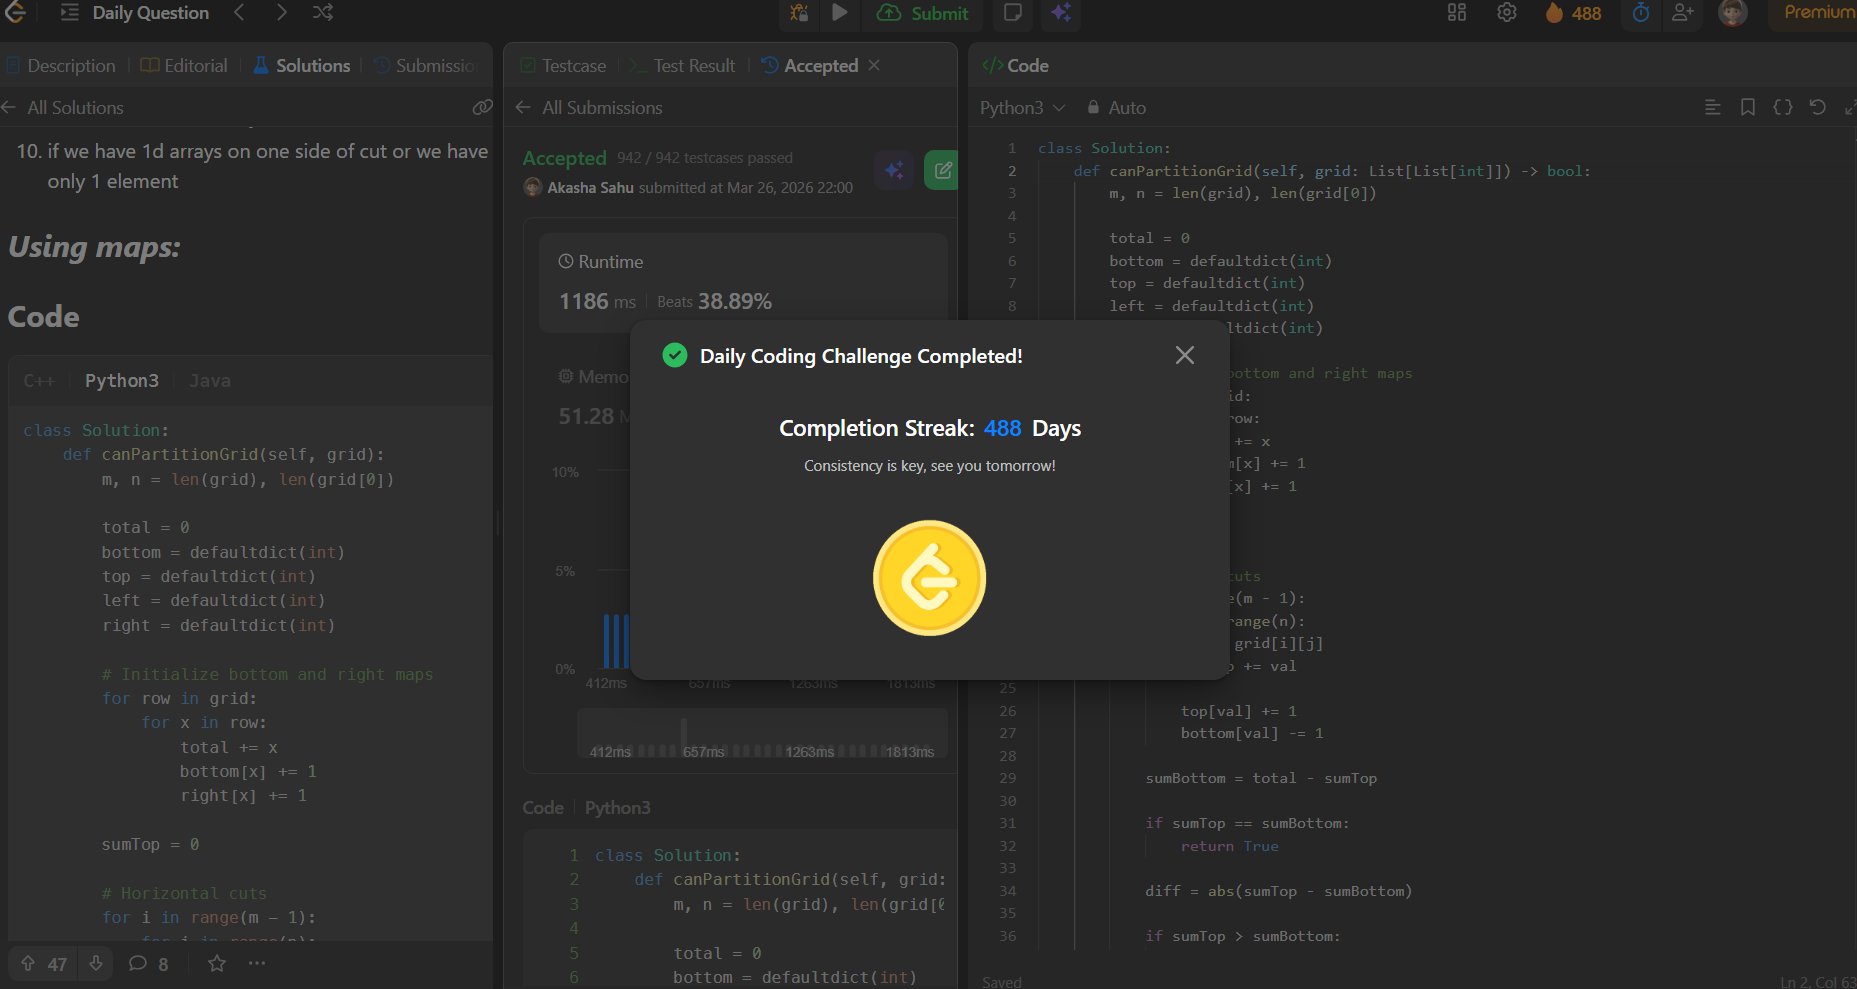
Task: Upvote the solution with 47 votes
Action: point(29,963)
